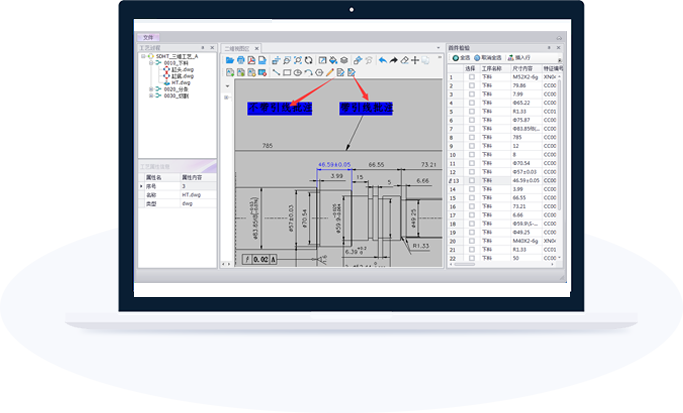Close the 二维视图区 tab

[x=257, y=48]
